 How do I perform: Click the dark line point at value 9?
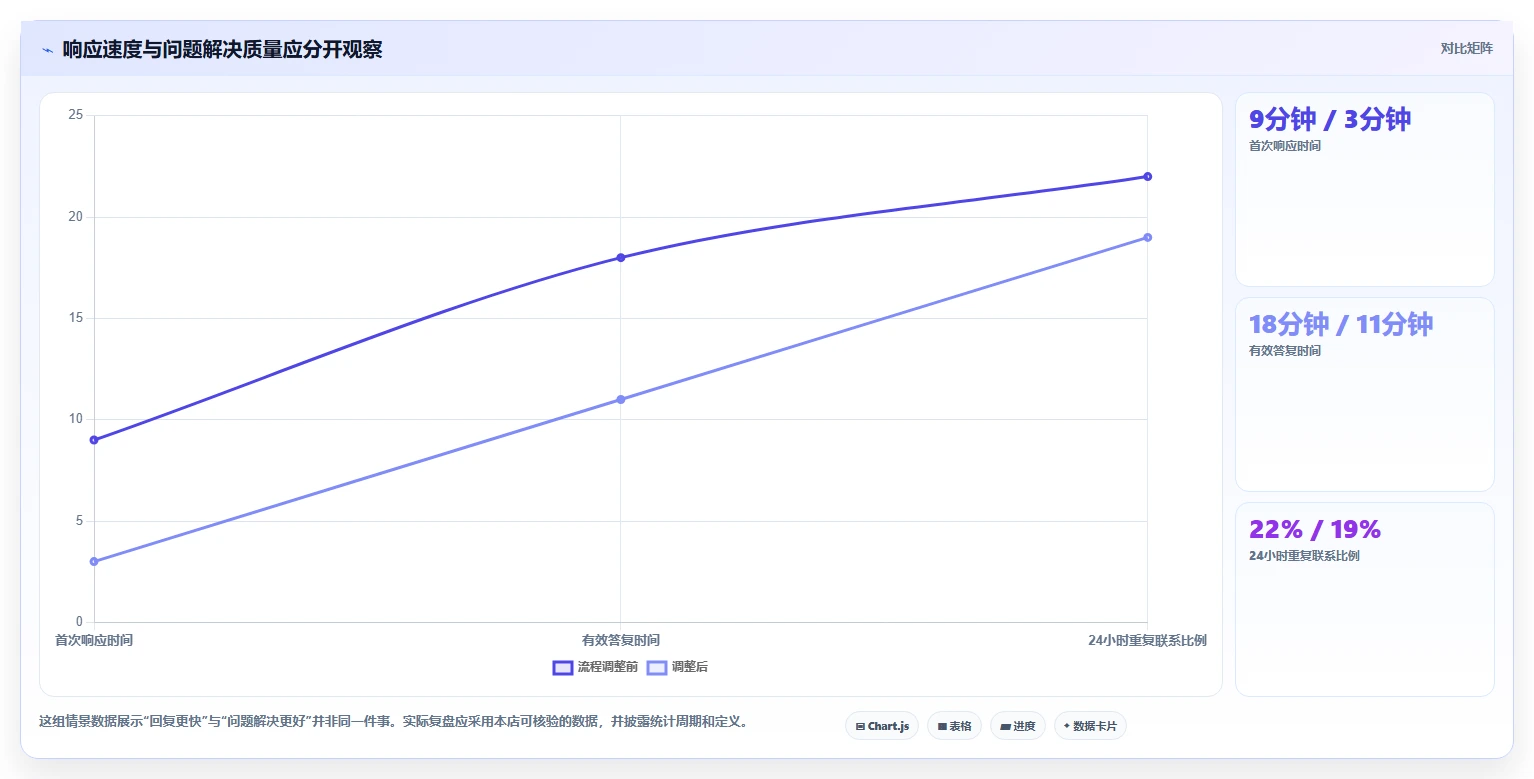pos(94,440)
